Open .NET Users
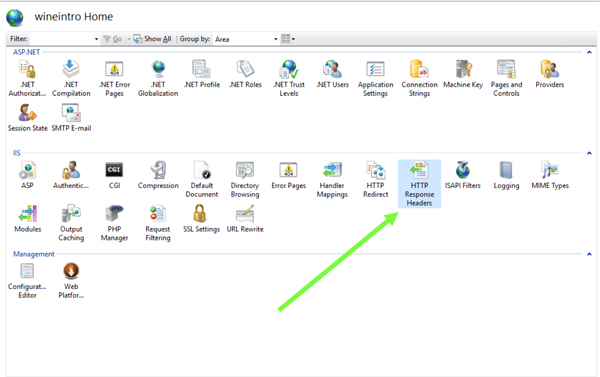 click(x=333, y=74)
